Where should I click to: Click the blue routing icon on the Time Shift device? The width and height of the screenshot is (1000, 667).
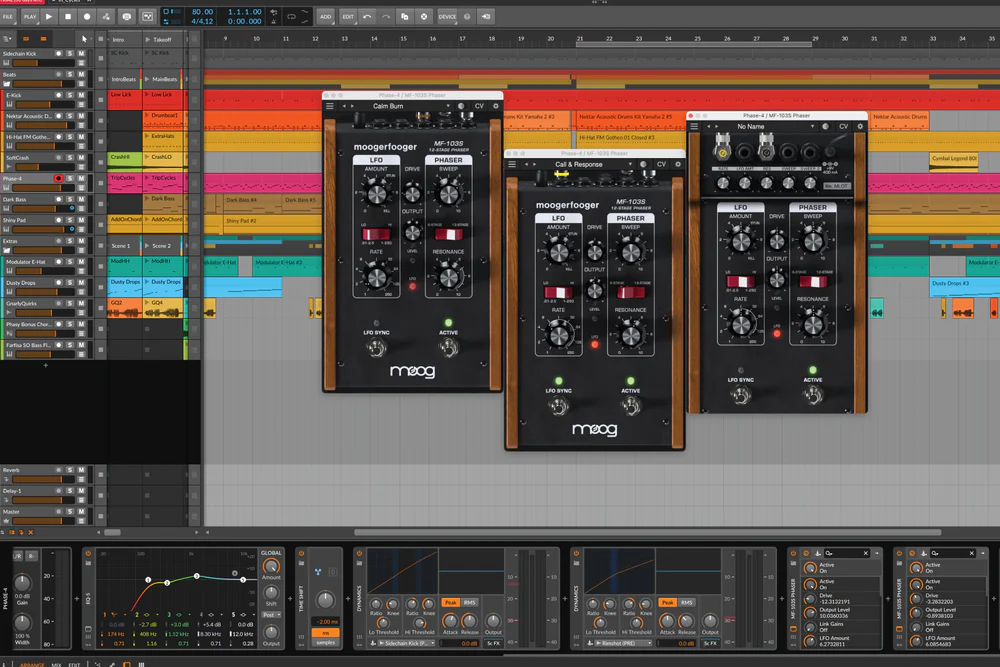click(317, 571)
